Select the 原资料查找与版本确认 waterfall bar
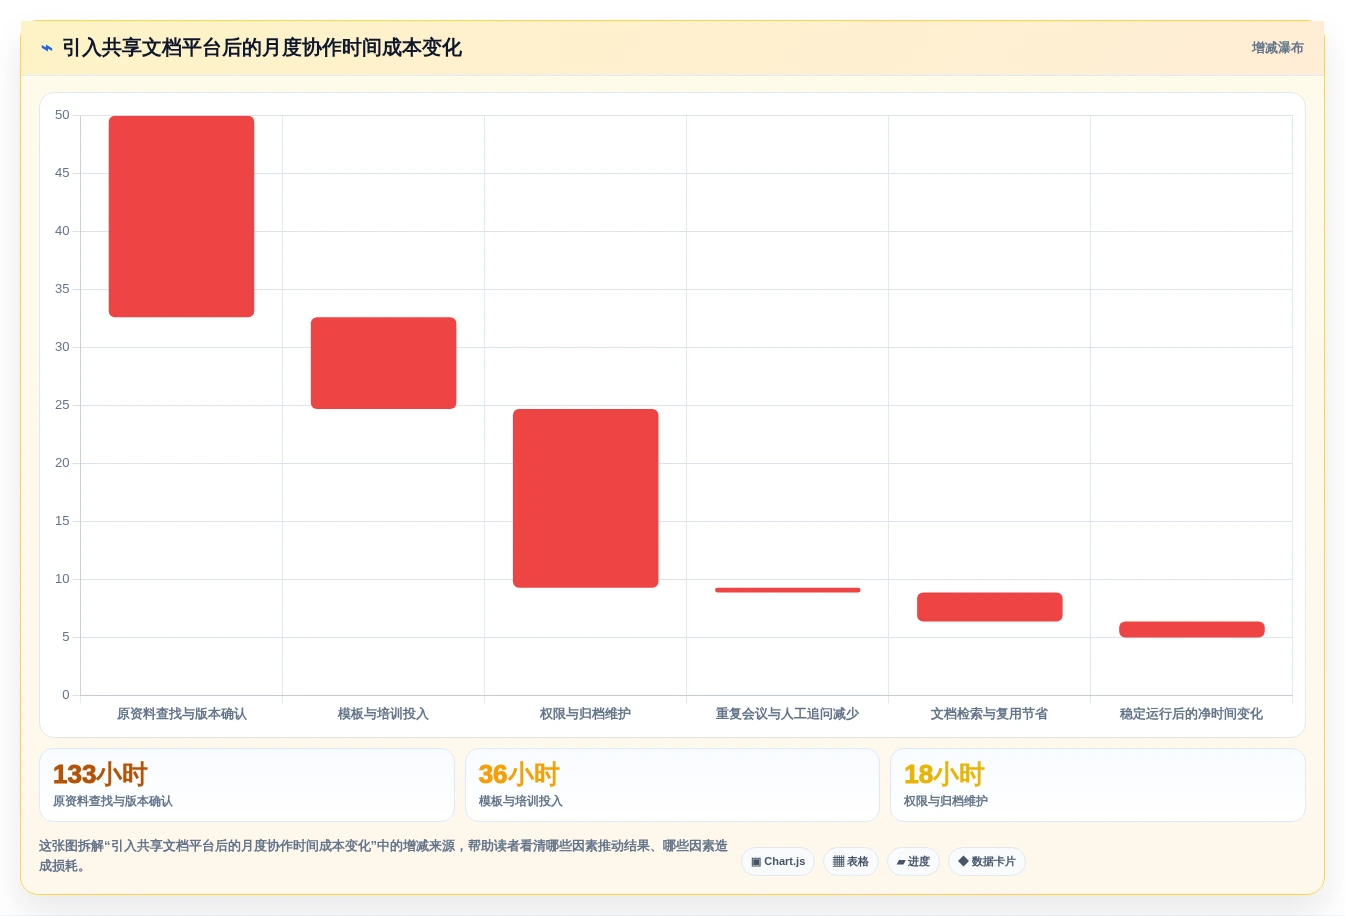Screen dimensions: 1345x916 tap(181, 216)
